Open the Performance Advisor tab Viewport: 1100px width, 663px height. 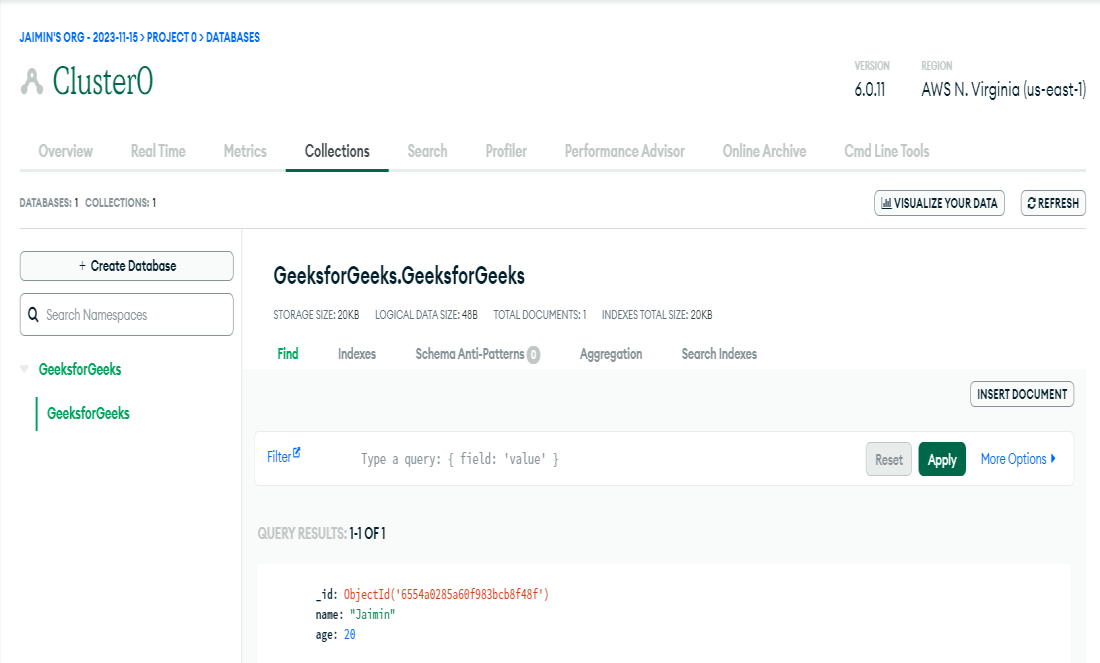click(x=624, y=151)
